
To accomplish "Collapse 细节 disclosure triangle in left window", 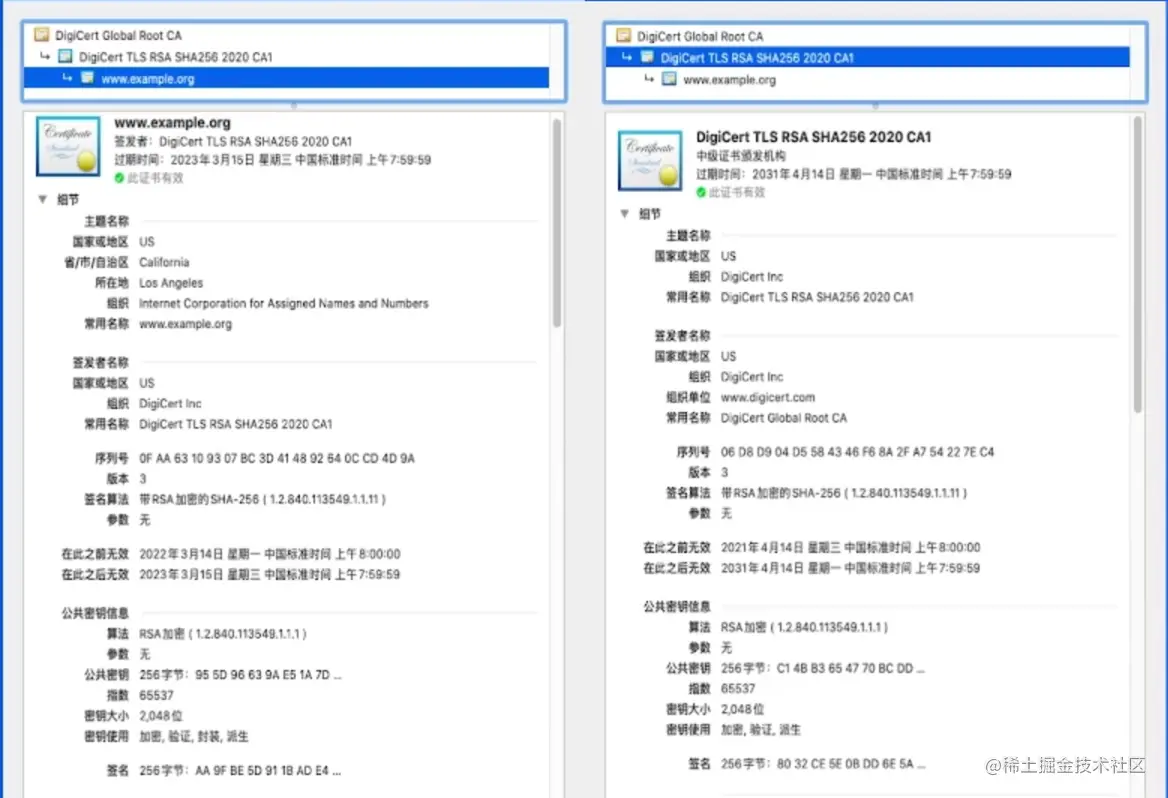I will [x=42, y=199].
